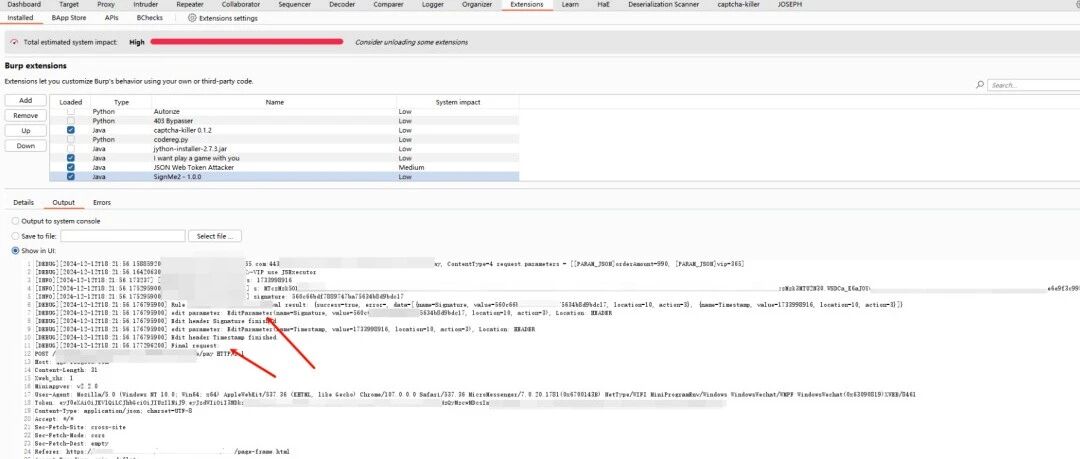Click the Save to file path field
The image size is (1080, 459).
pyautogui.click(x=123, y=236)
